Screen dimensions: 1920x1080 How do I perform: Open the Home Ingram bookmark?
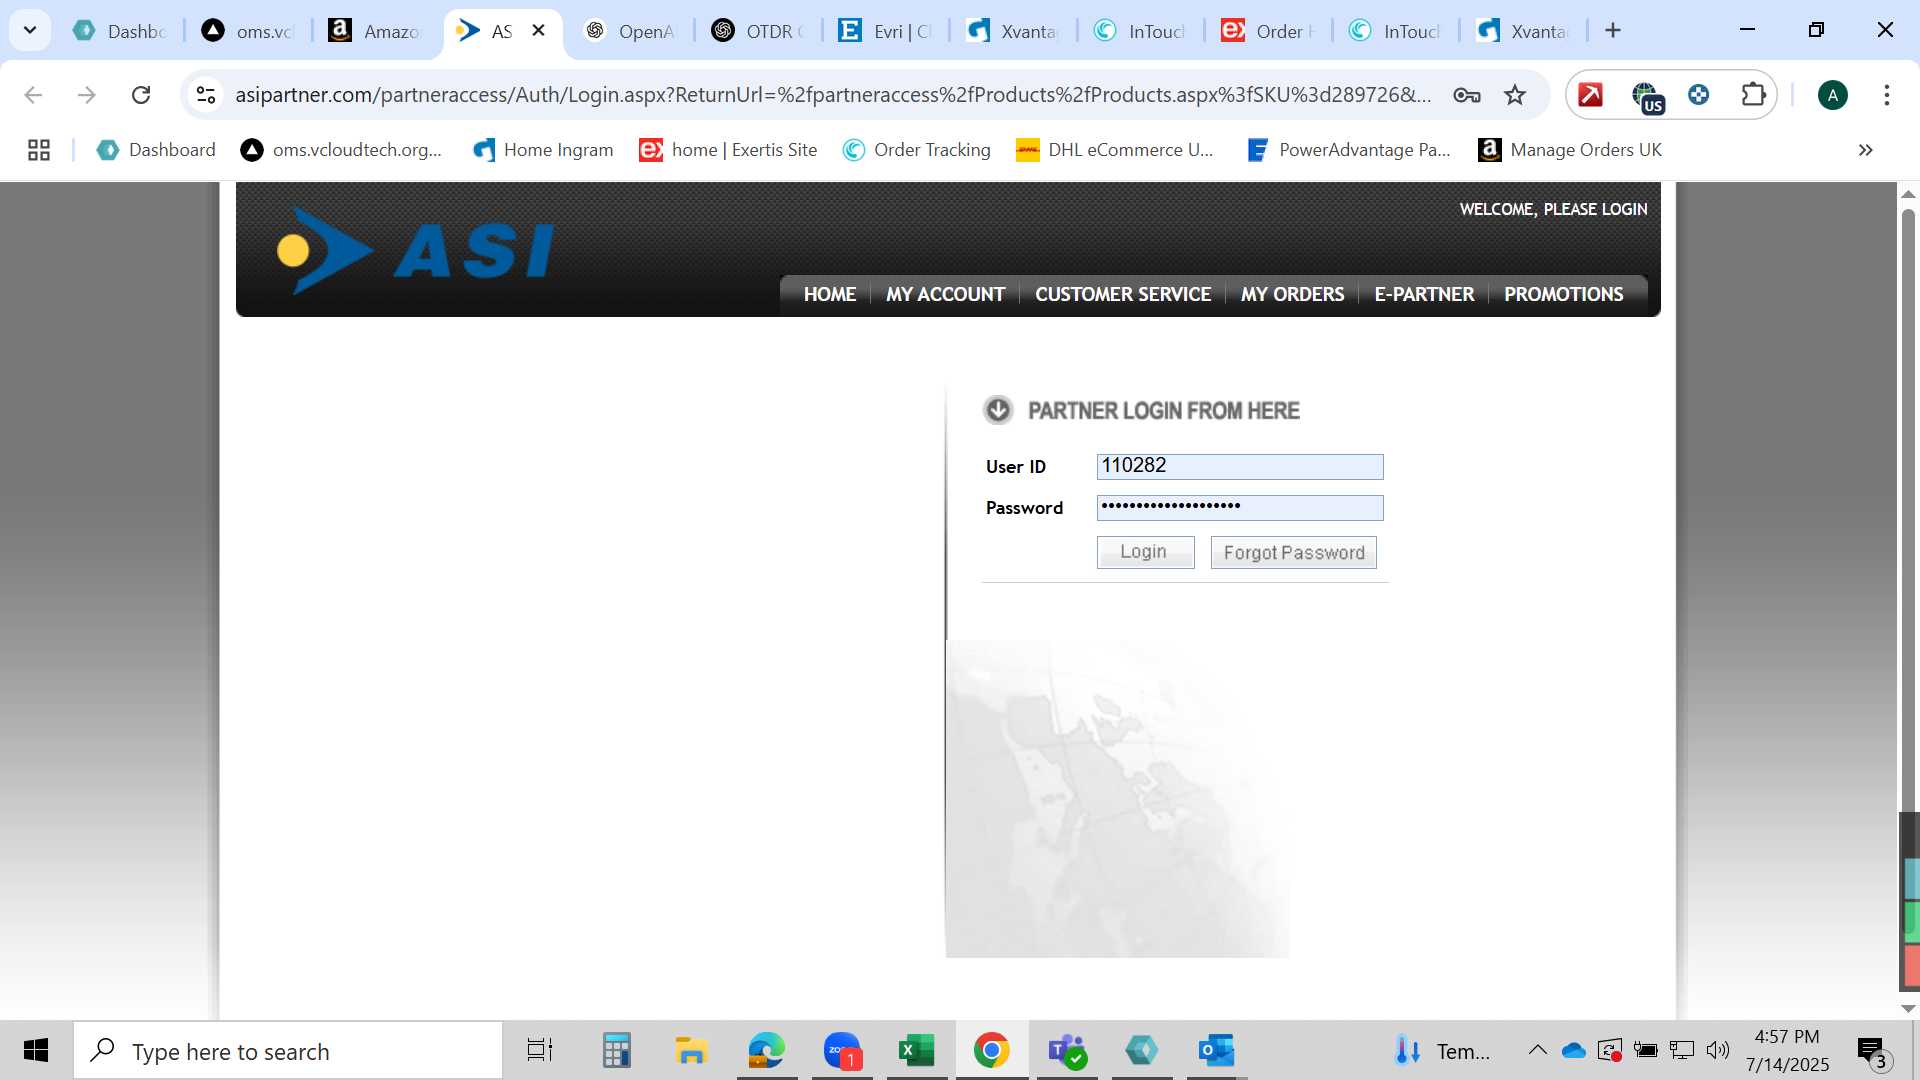coord(543,150)
